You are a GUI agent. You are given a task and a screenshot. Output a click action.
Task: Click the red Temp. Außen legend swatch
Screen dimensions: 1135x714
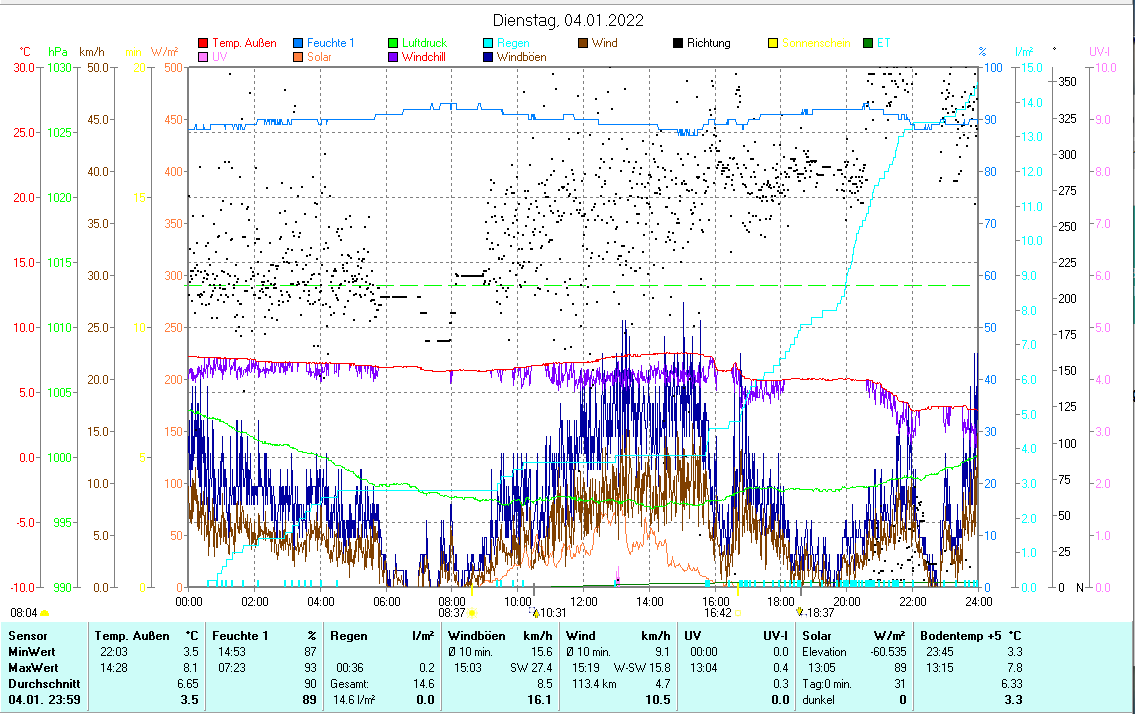tap(204, 44)
